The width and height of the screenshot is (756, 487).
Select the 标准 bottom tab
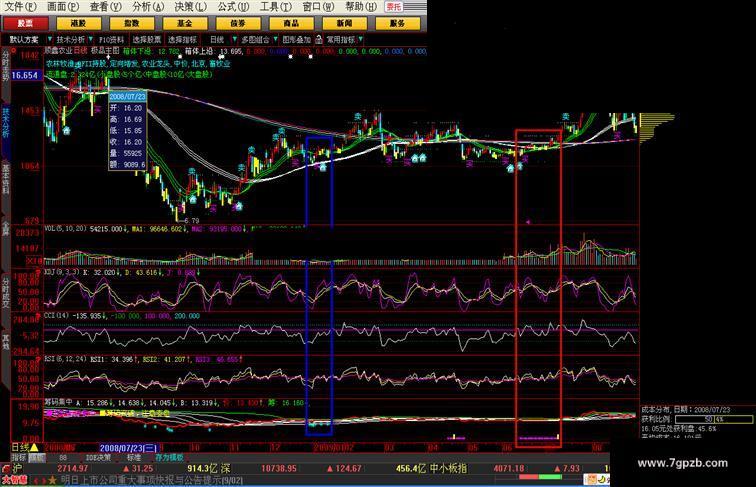(x=134, y=457)
